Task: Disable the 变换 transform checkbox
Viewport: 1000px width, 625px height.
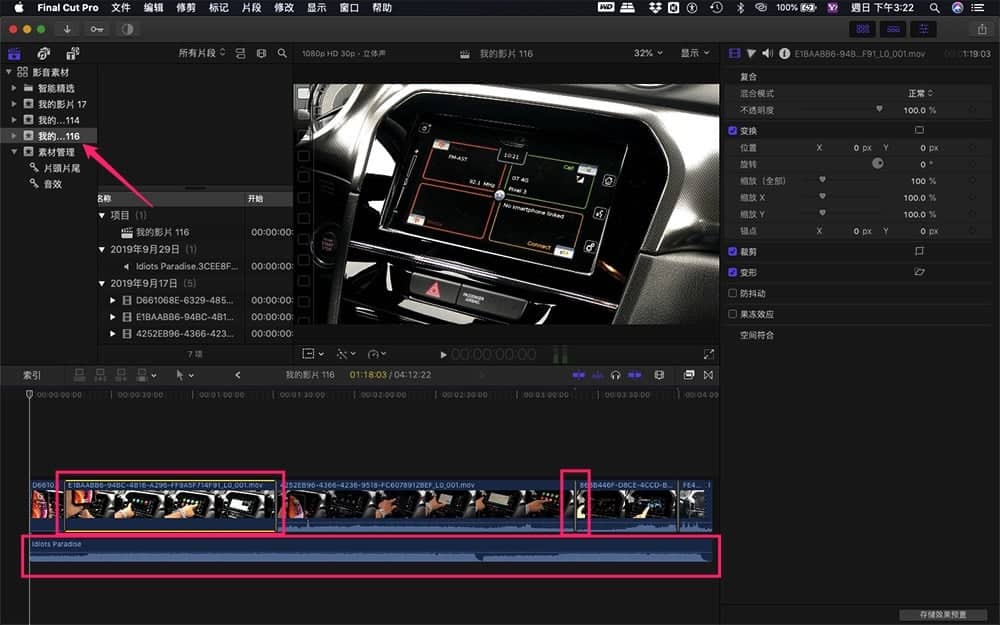Action: tap(732, 131)
